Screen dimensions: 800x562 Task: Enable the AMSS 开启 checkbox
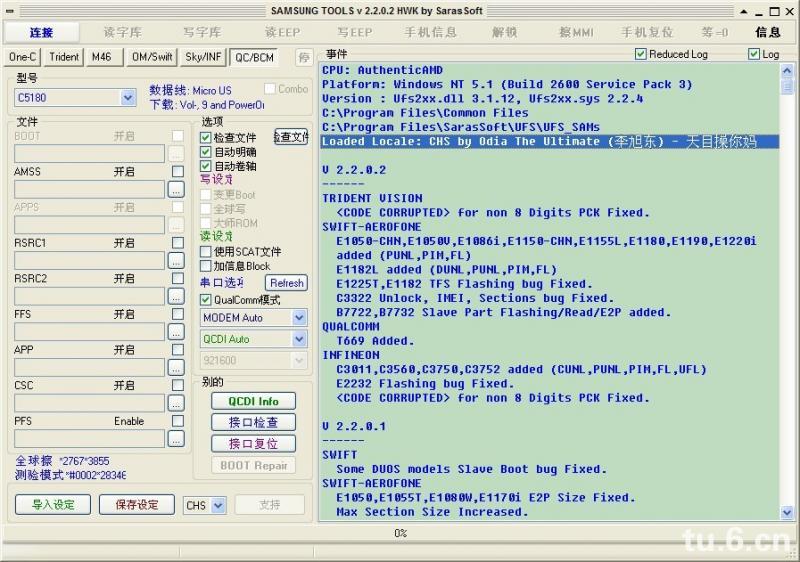177,172
